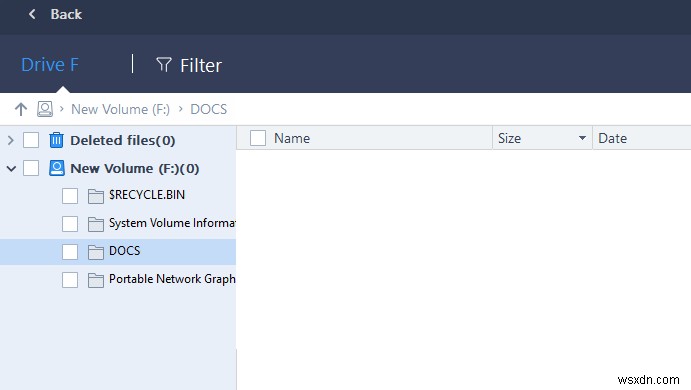Sort by the Size column header
Viewport: 691px width, 390px height.
[509, 138]
